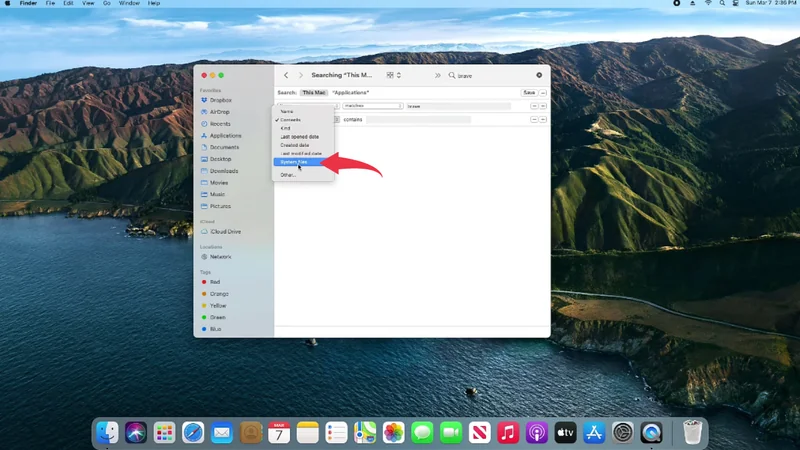Clear the search field with X icon
Viewport: 800px width, 450px height.
[x=539, y=75]
